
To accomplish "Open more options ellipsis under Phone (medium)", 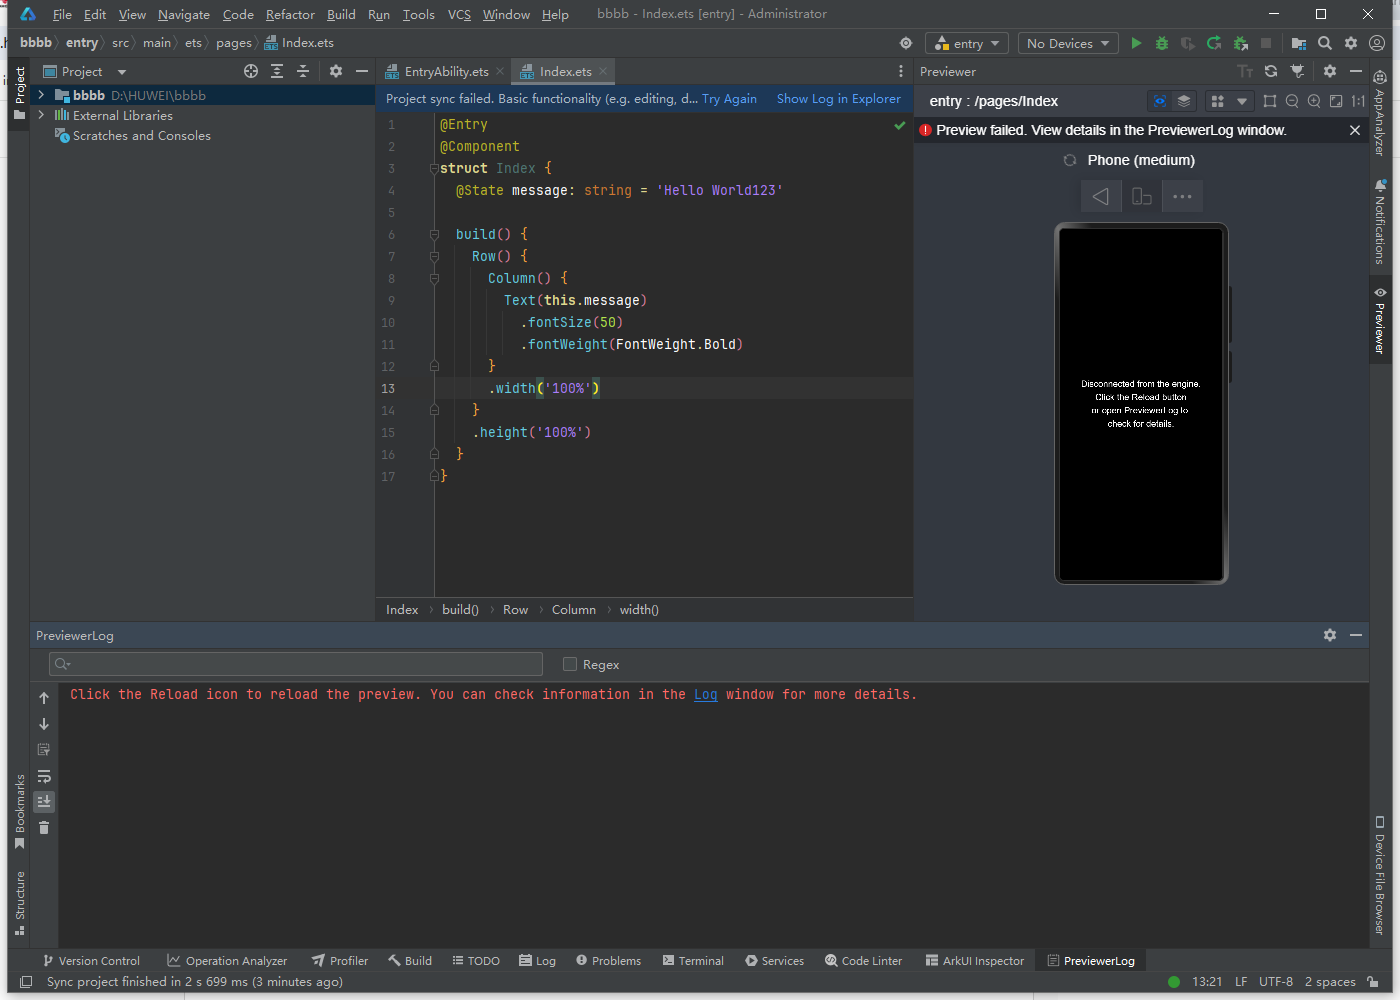I will (1182, 196).
